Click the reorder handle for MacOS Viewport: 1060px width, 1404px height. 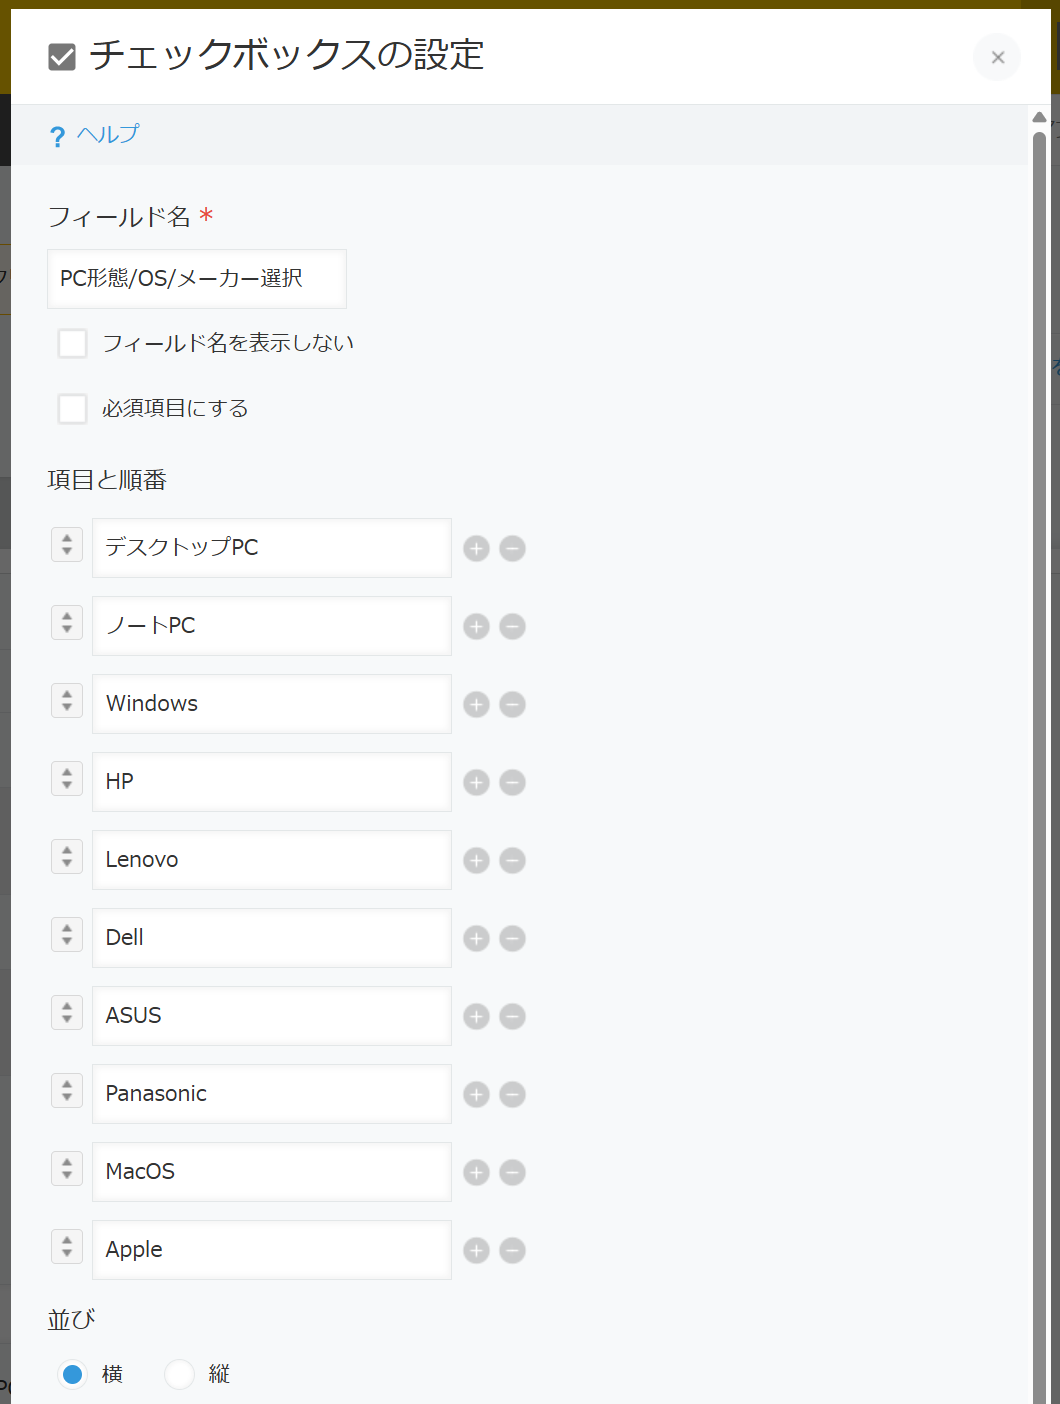(67, 1169)
